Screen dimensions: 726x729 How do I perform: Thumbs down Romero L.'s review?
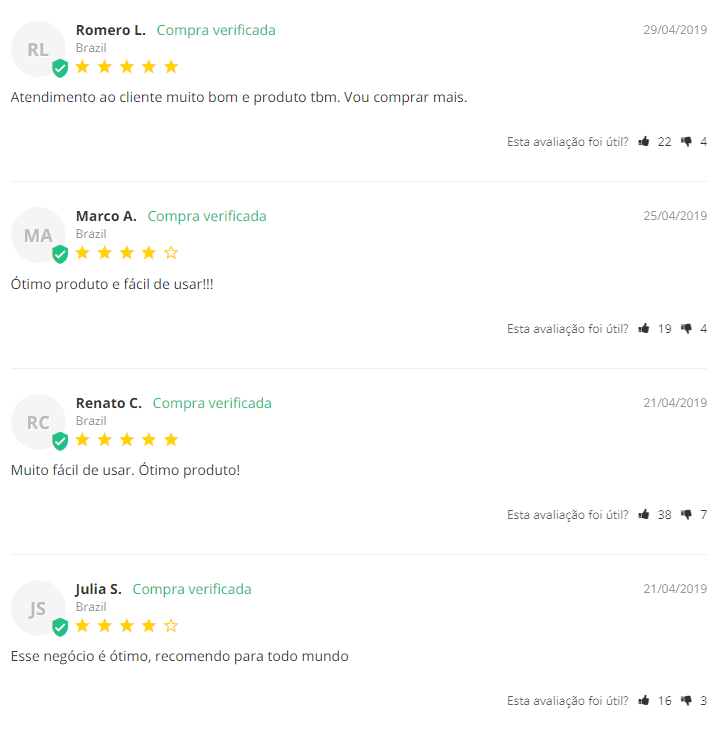[x=686, y=142]
